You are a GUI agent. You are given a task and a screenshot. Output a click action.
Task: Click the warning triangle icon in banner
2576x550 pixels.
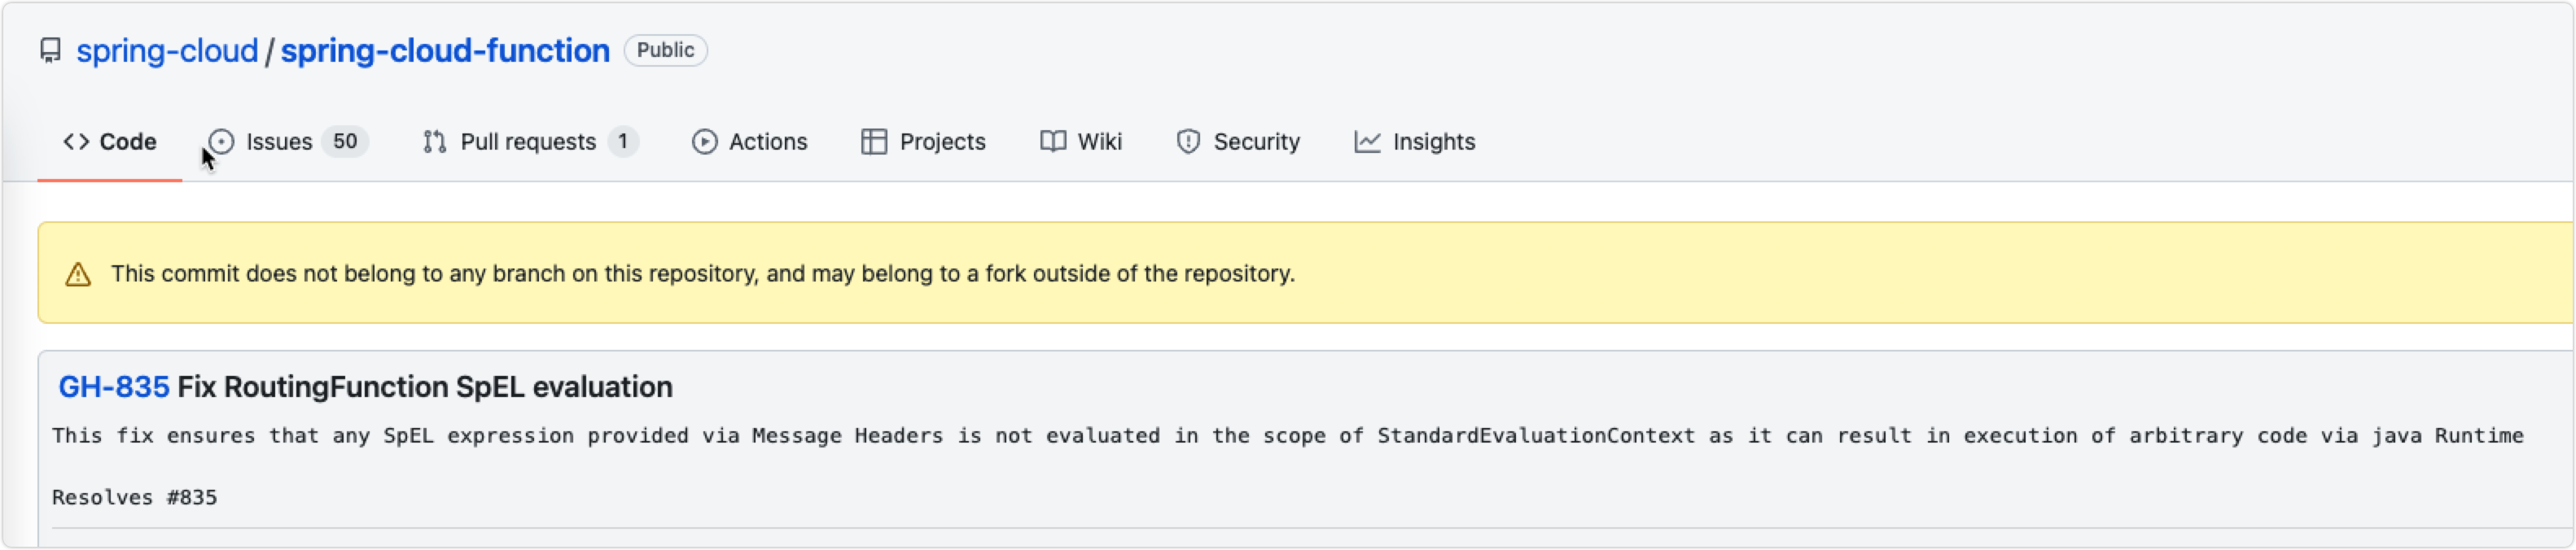[78, 274]
